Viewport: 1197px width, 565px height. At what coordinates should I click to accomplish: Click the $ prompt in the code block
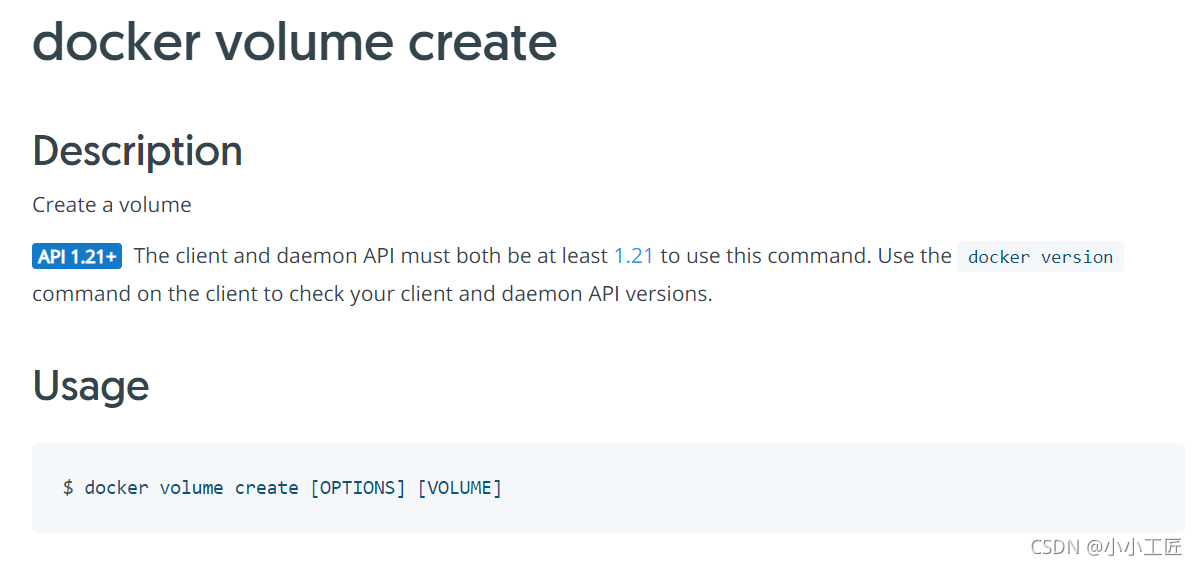tap(68, 488)
